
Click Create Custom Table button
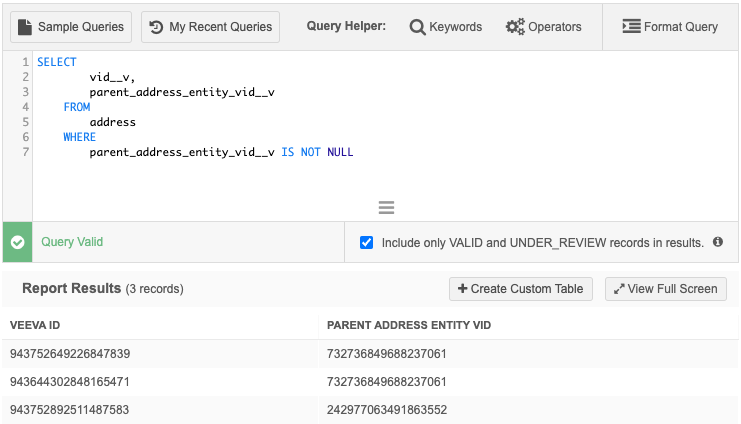tap(520, 289)
